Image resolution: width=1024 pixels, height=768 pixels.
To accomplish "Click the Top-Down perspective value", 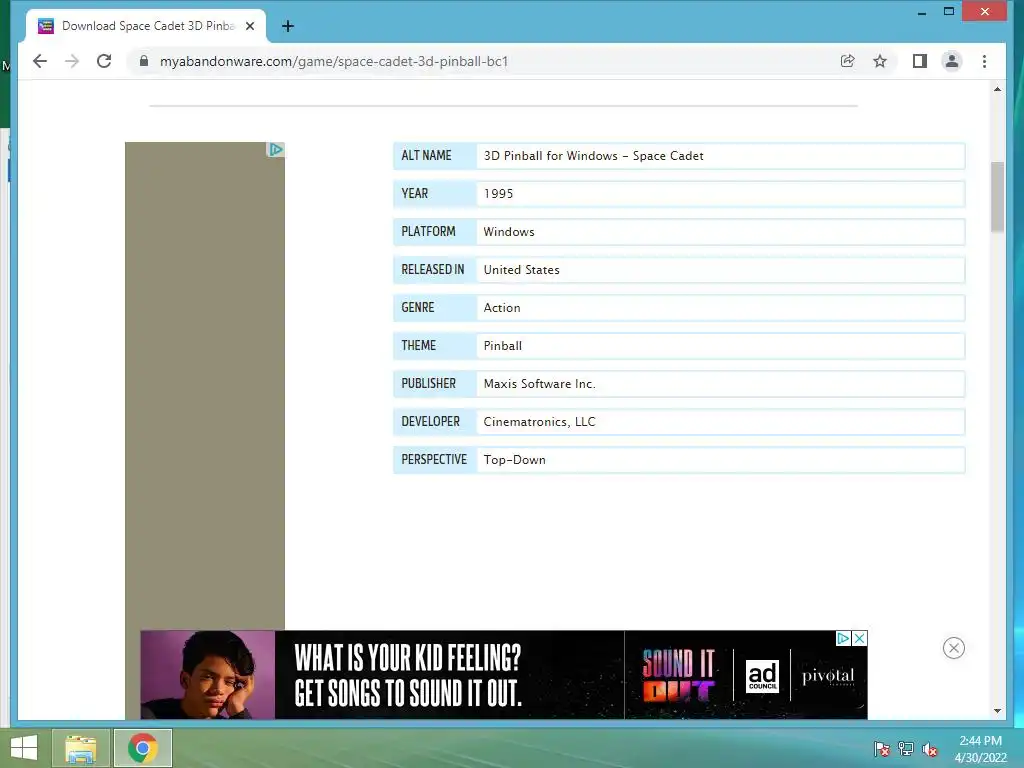I will (515, 460).
